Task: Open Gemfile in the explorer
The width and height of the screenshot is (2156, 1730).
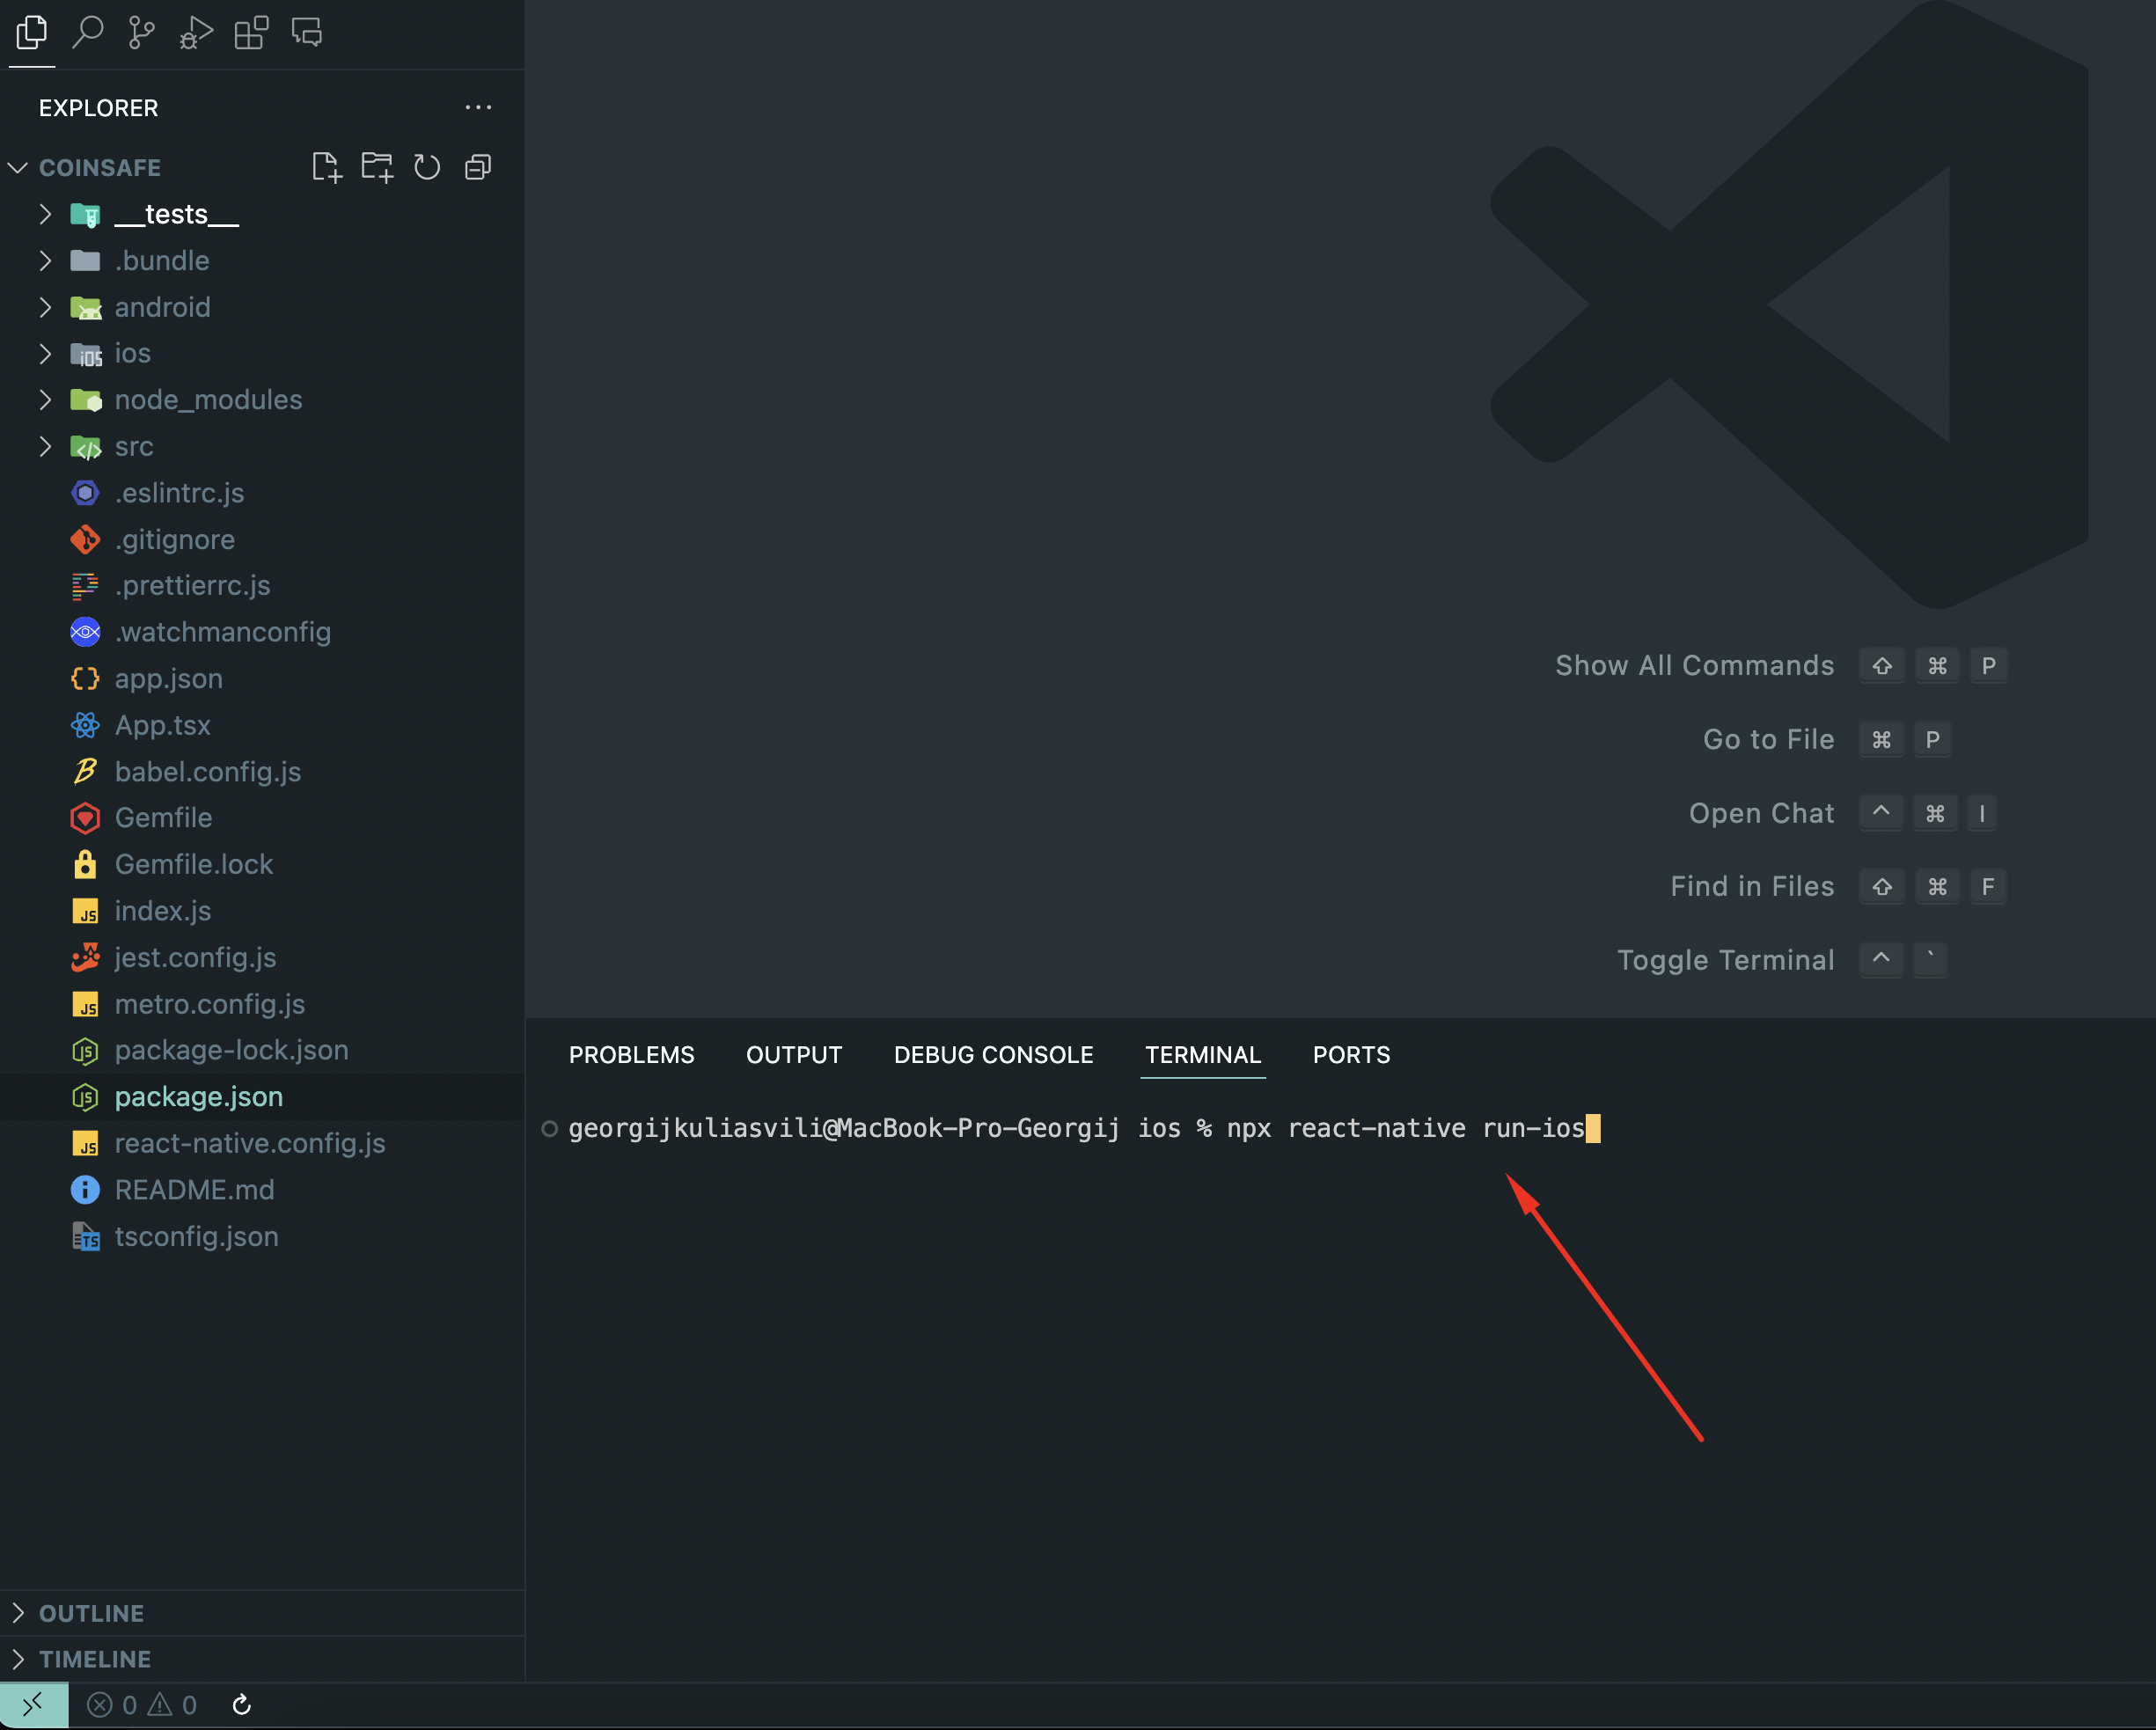Action: [262, 818]
